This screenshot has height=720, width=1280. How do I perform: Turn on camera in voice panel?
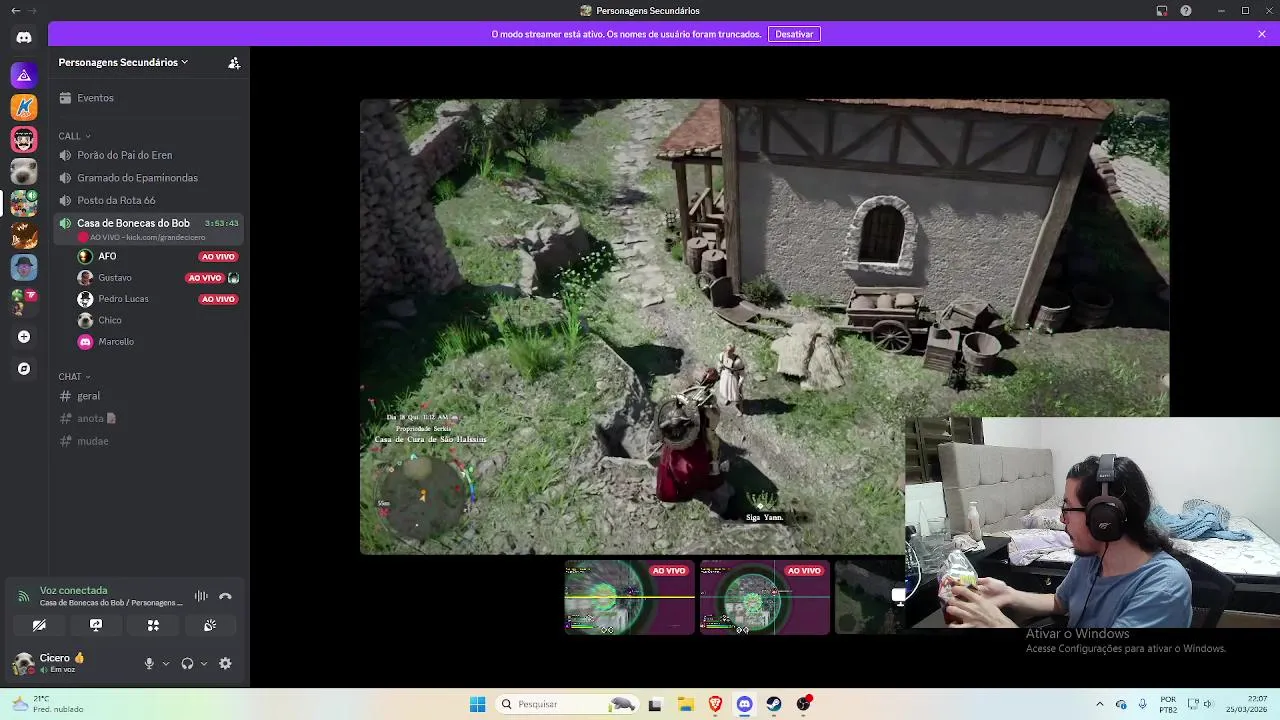click(39, 625)
